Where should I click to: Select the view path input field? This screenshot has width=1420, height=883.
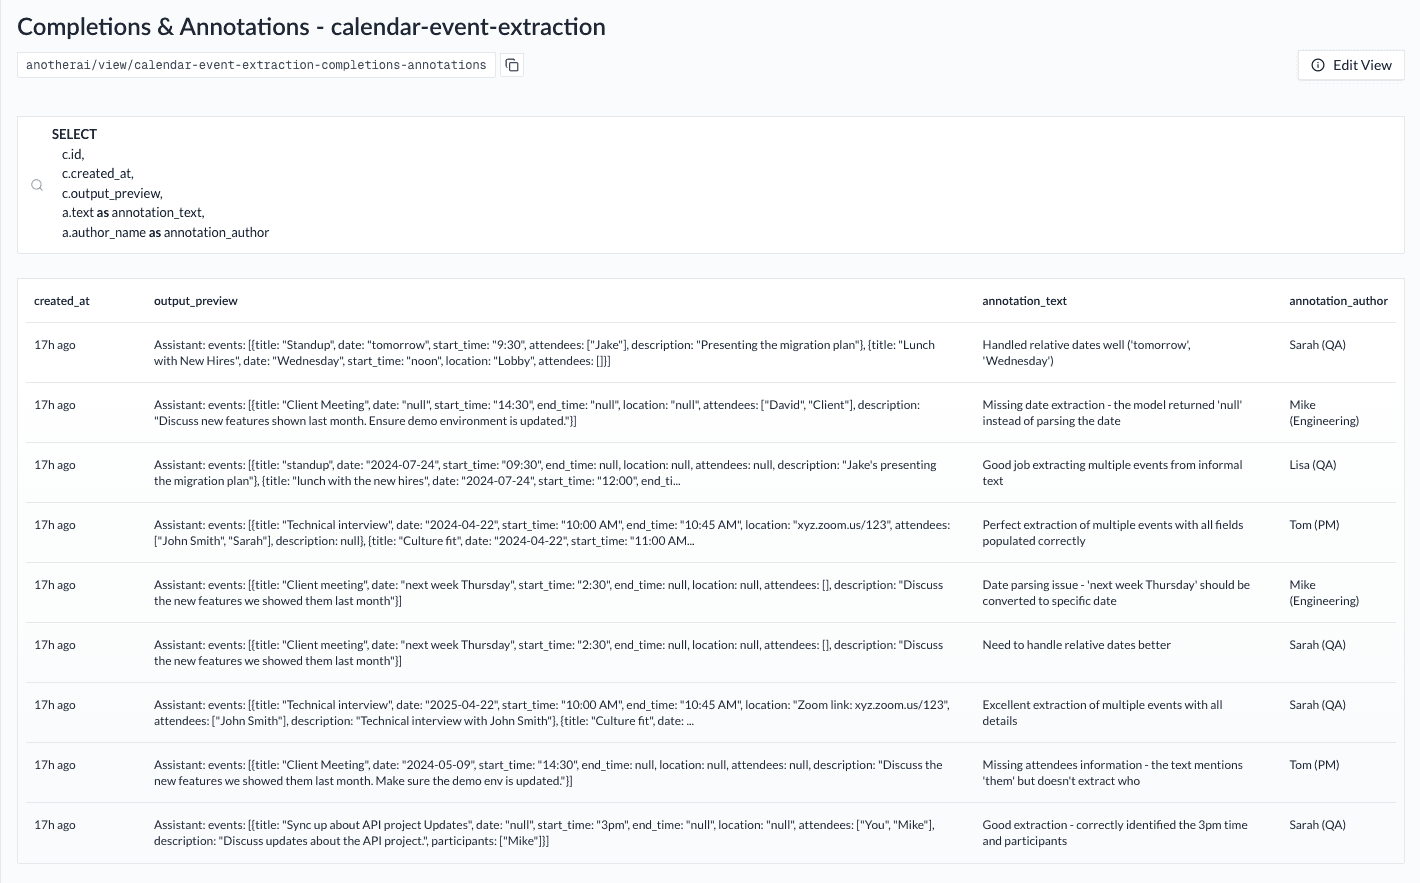pyautogui.click(x=255, y=65)
